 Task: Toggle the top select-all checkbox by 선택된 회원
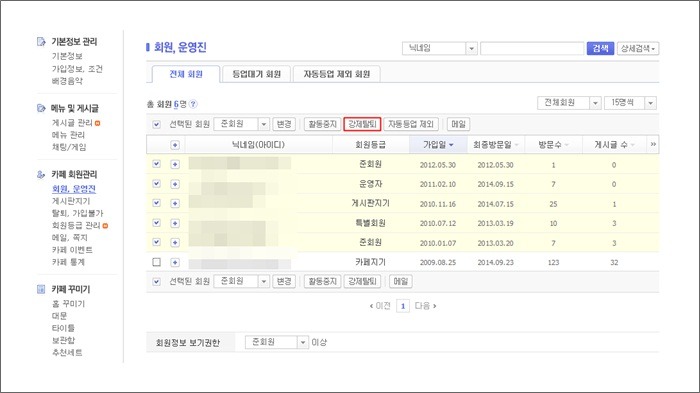pos(156,125)
